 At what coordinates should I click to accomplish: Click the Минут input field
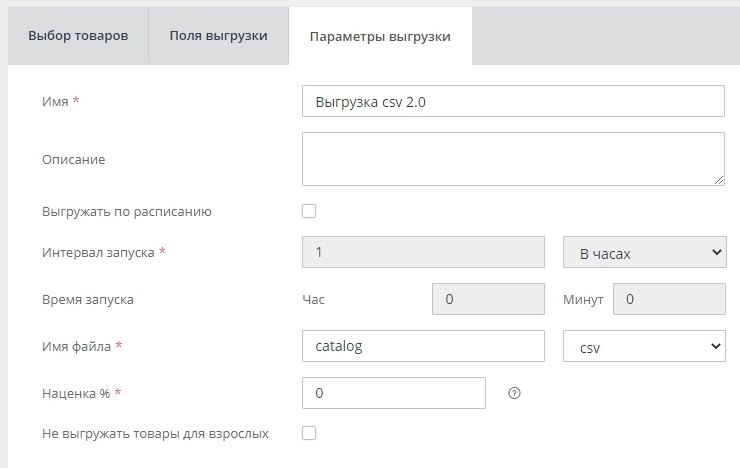tap(668, 299)
